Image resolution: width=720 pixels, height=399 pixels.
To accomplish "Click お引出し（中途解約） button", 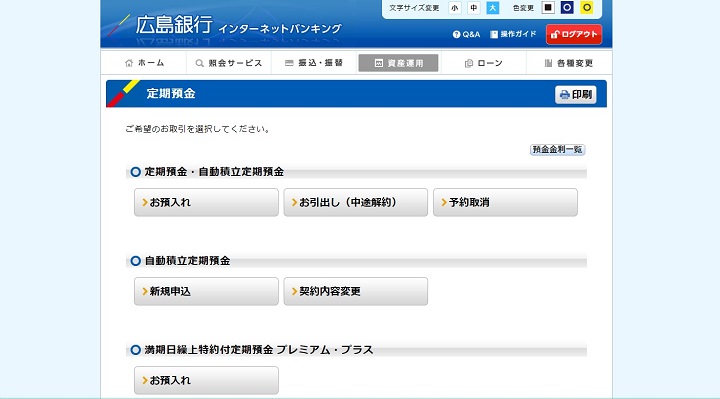I will (355, 202).
